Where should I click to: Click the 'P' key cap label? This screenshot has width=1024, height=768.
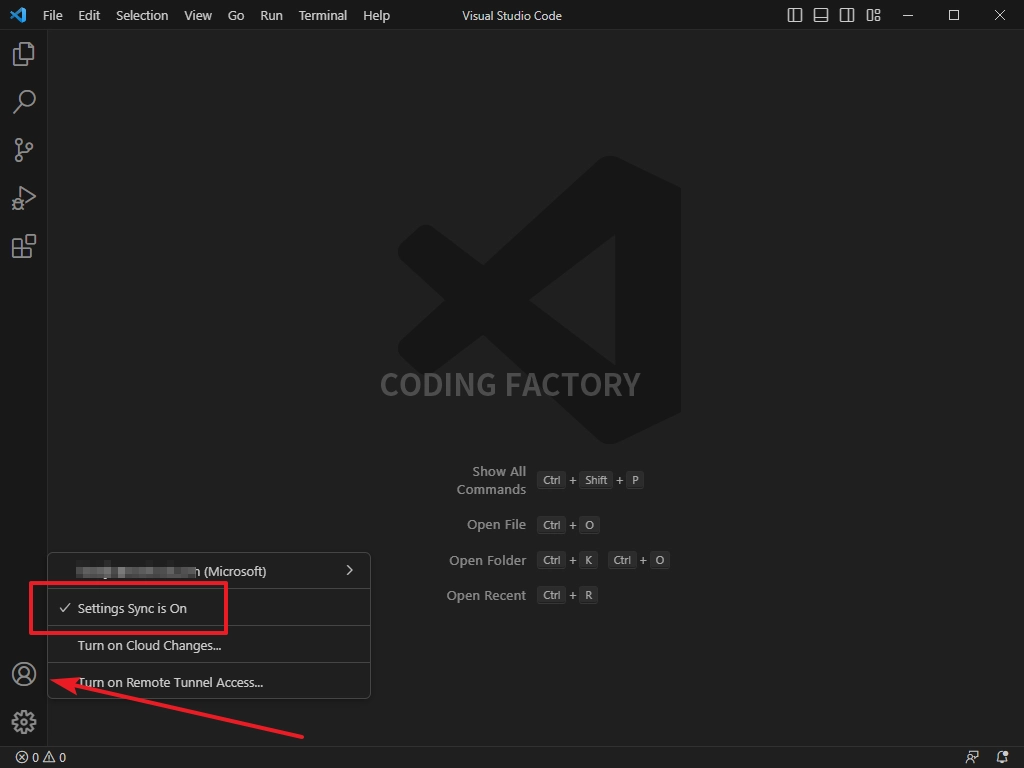(635, 480)
